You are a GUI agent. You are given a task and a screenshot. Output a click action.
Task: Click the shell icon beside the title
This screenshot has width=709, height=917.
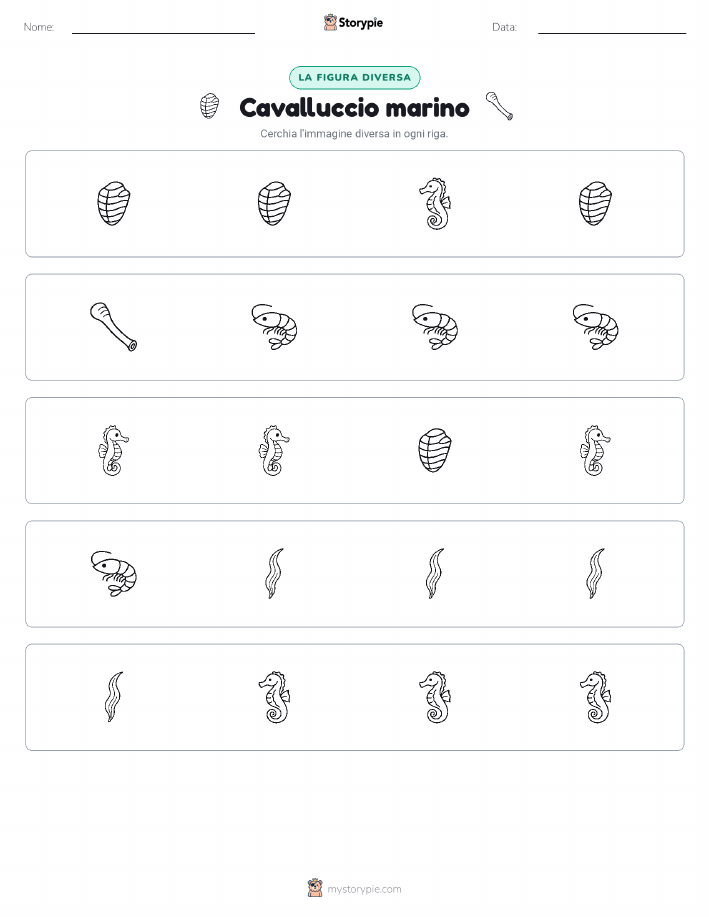209,106
